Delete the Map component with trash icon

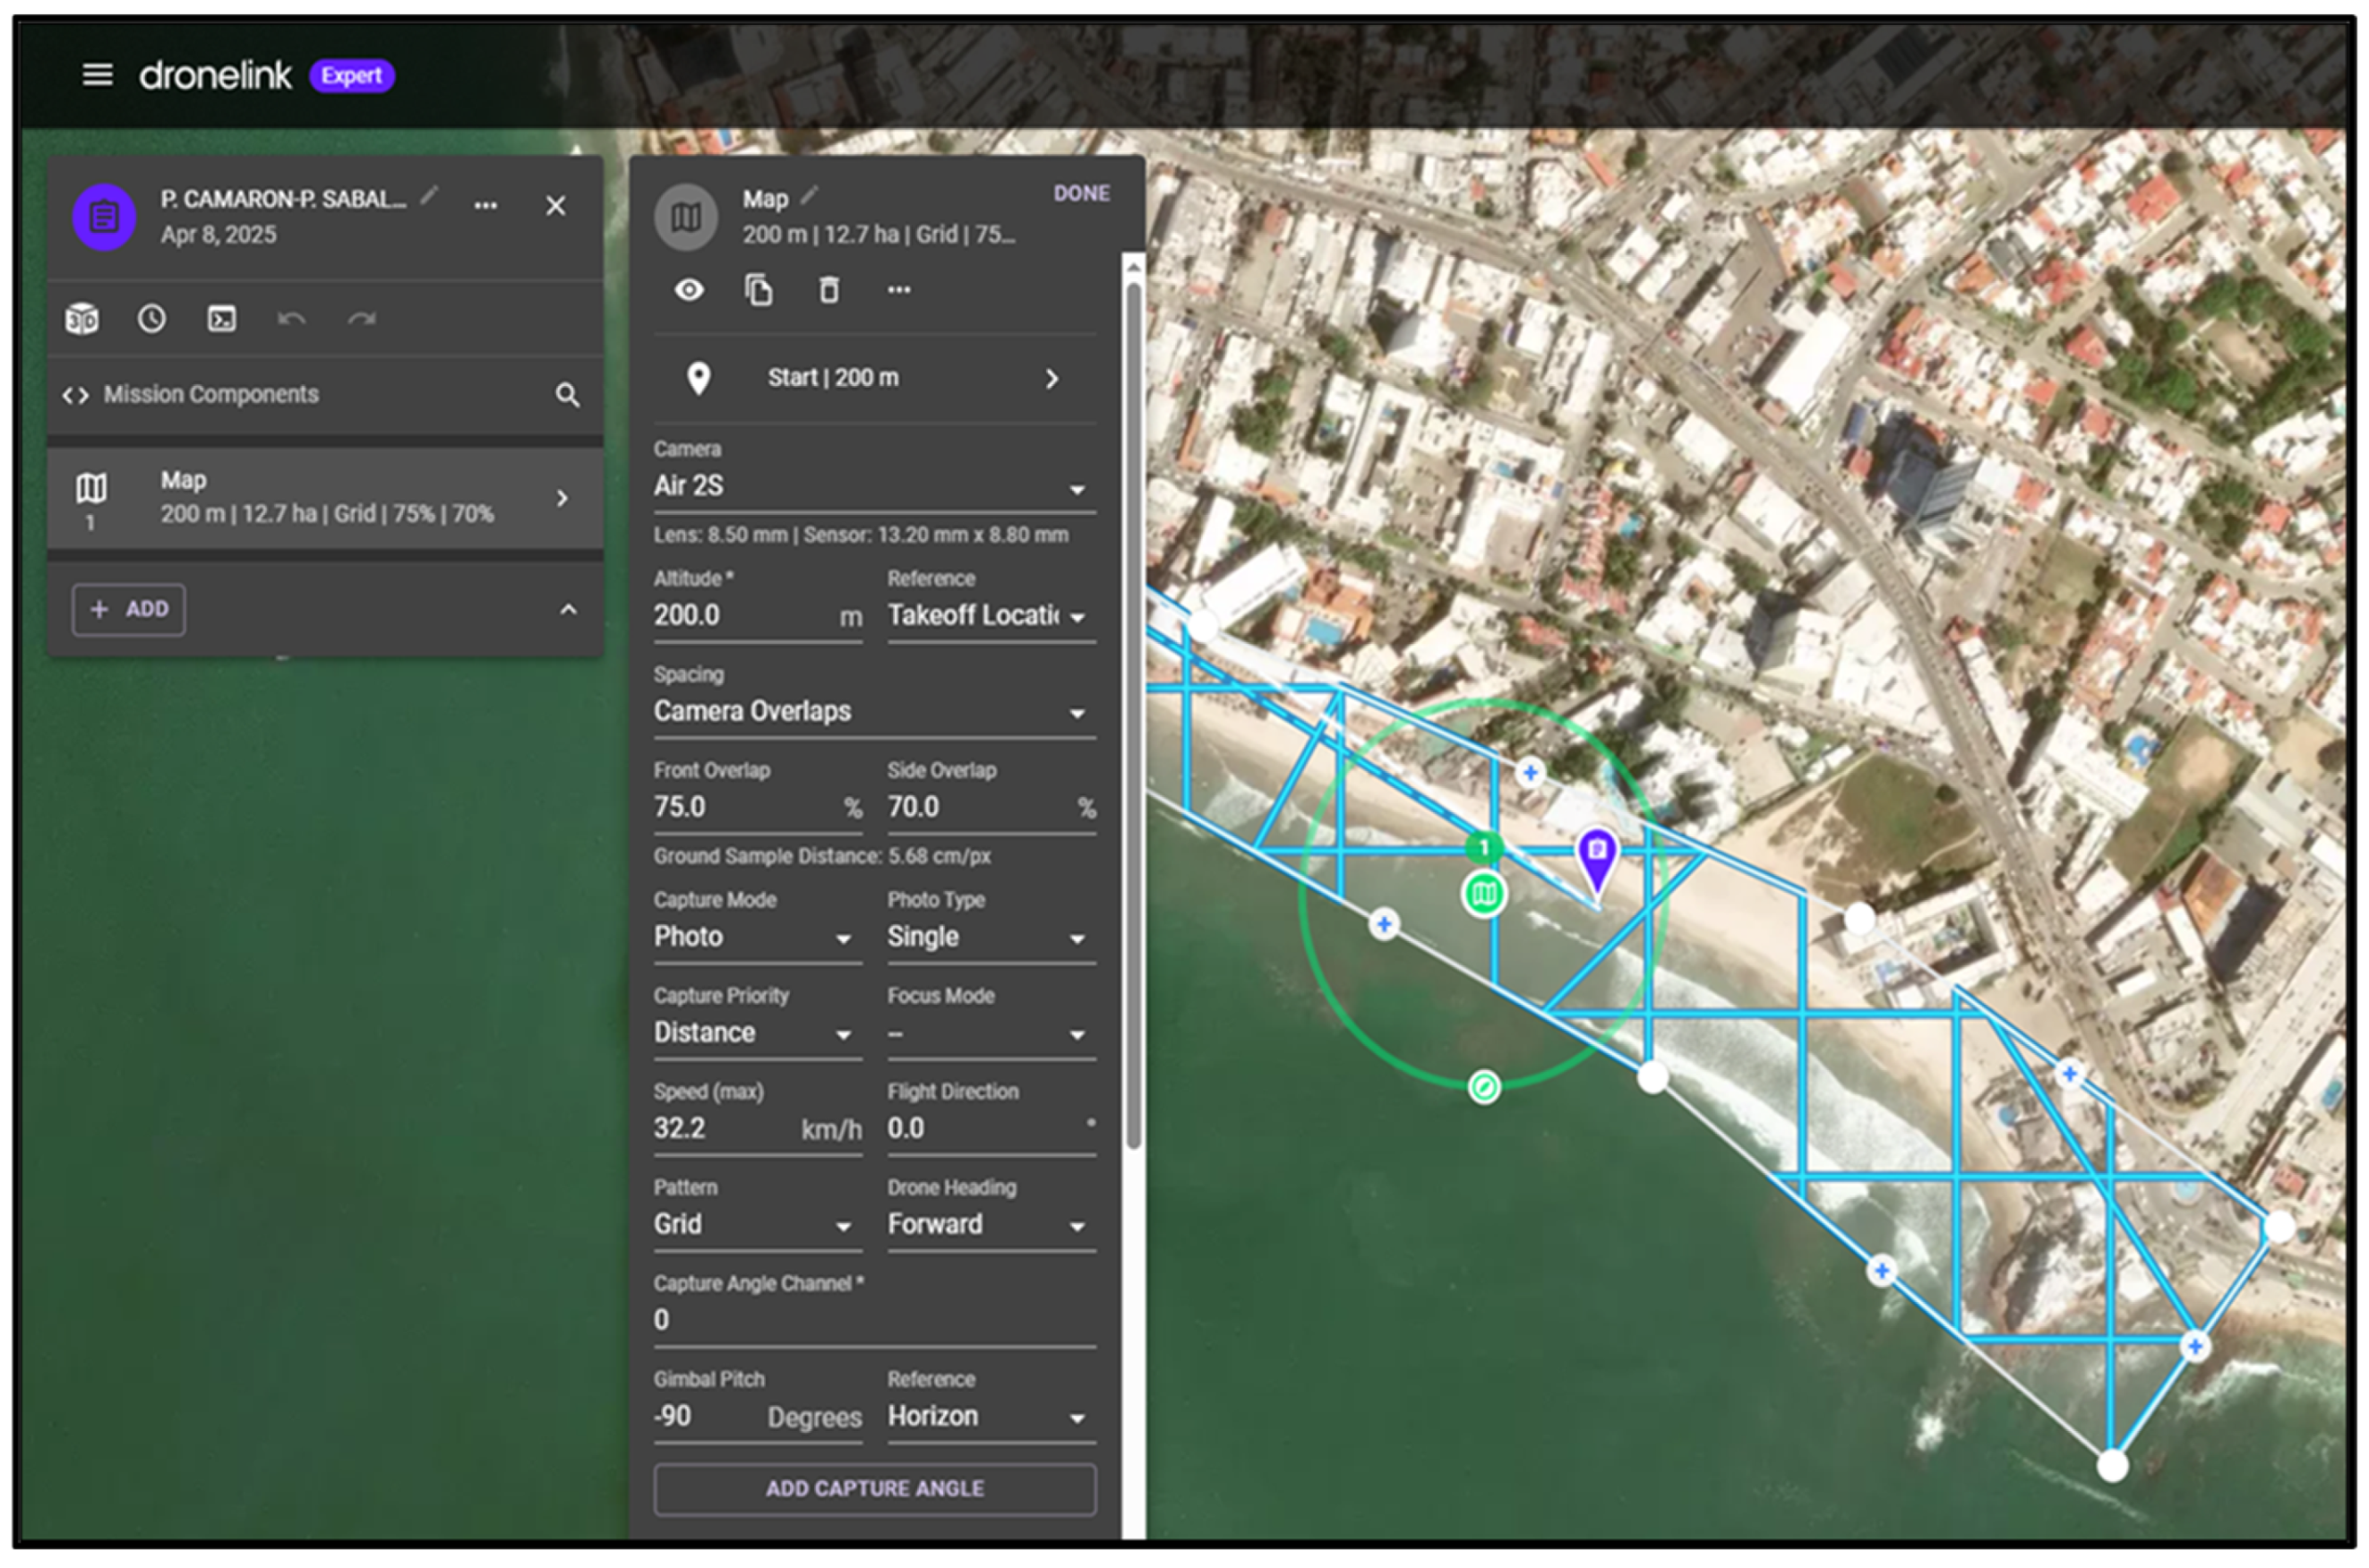point(829,290)
